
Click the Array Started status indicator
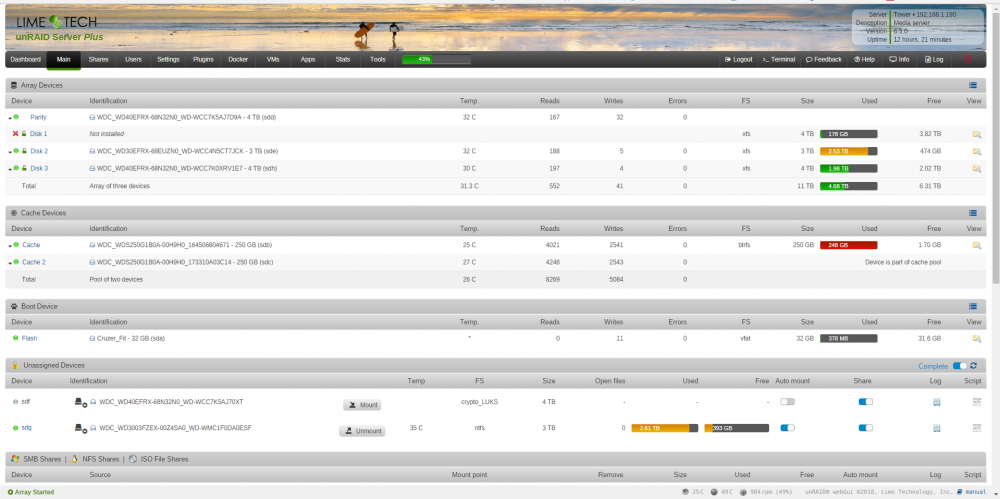[31, 492]
